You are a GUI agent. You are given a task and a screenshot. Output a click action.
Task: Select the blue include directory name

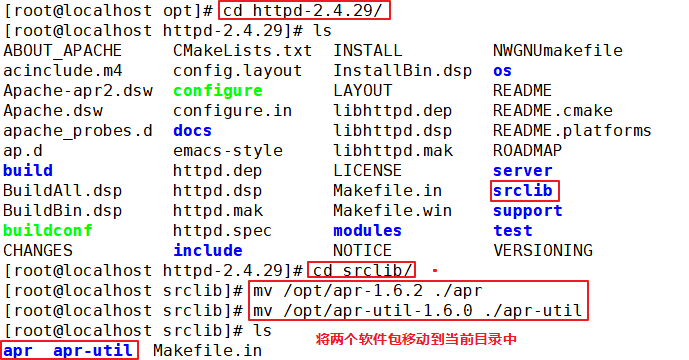(208, 251)
